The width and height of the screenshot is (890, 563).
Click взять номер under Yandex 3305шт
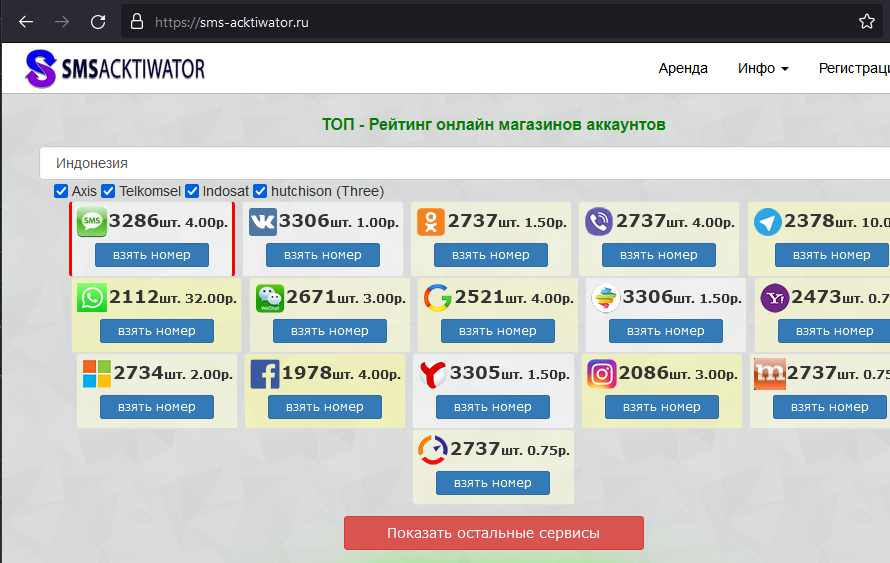(493, 407)
